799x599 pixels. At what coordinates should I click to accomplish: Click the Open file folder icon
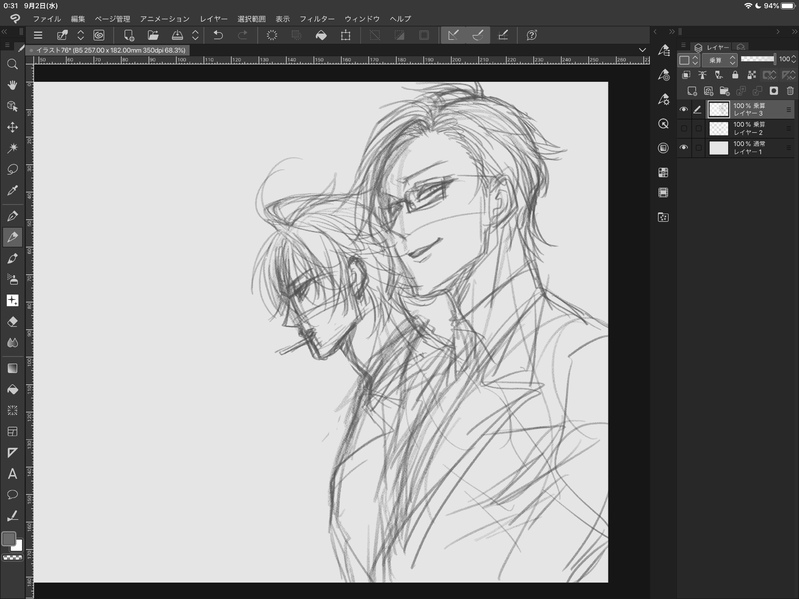(153, 35)
